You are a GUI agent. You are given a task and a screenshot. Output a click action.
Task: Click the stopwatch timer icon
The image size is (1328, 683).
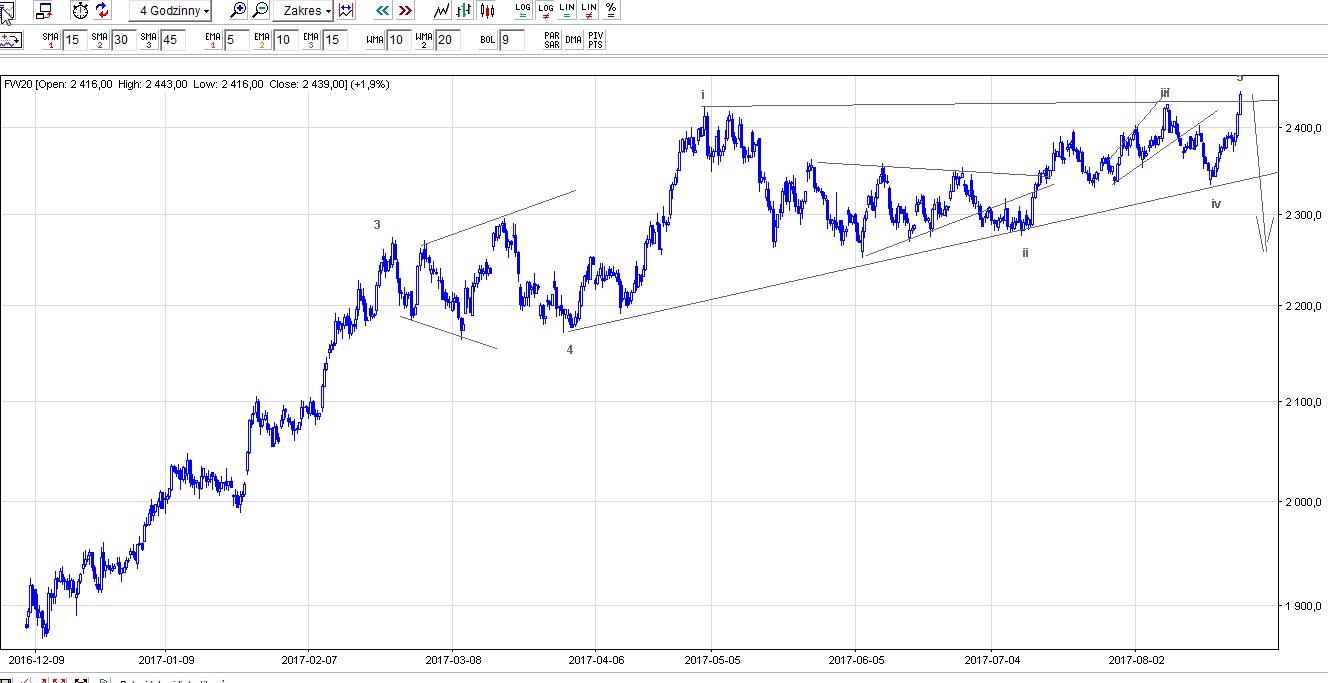pyautogui.click(x=80, y=11)
